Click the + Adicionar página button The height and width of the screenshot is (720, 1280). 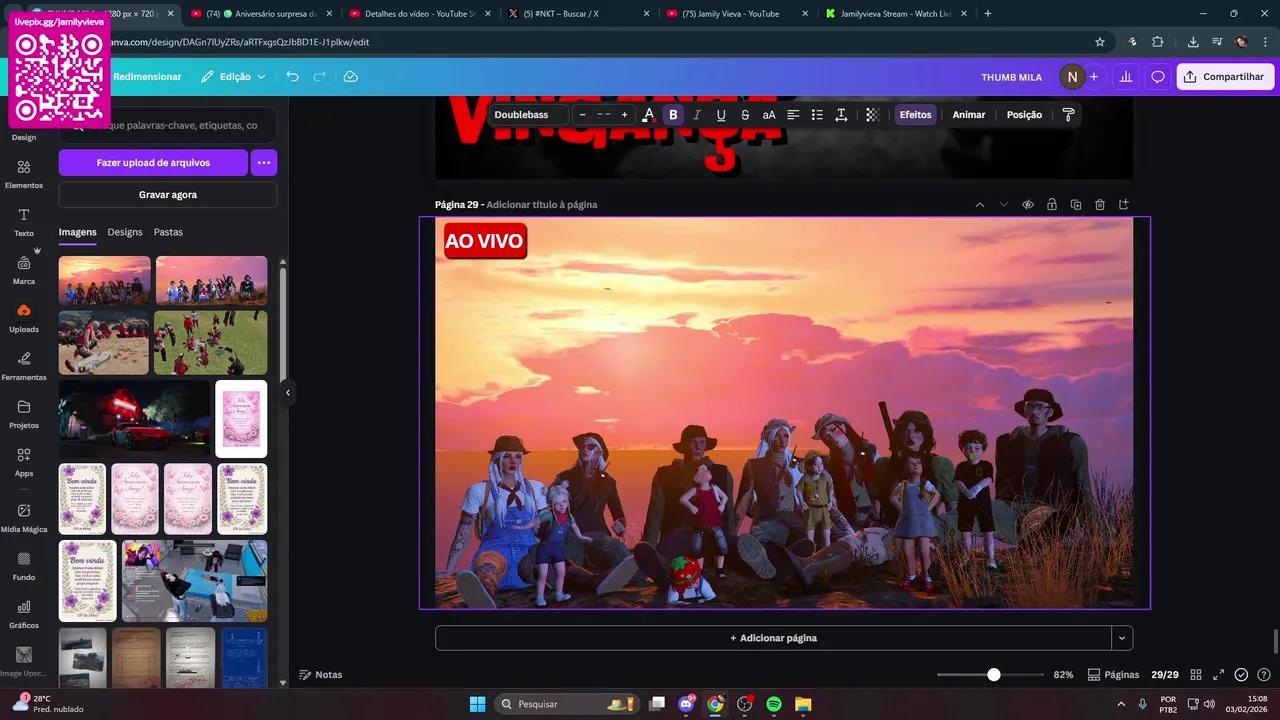point(773,638)
